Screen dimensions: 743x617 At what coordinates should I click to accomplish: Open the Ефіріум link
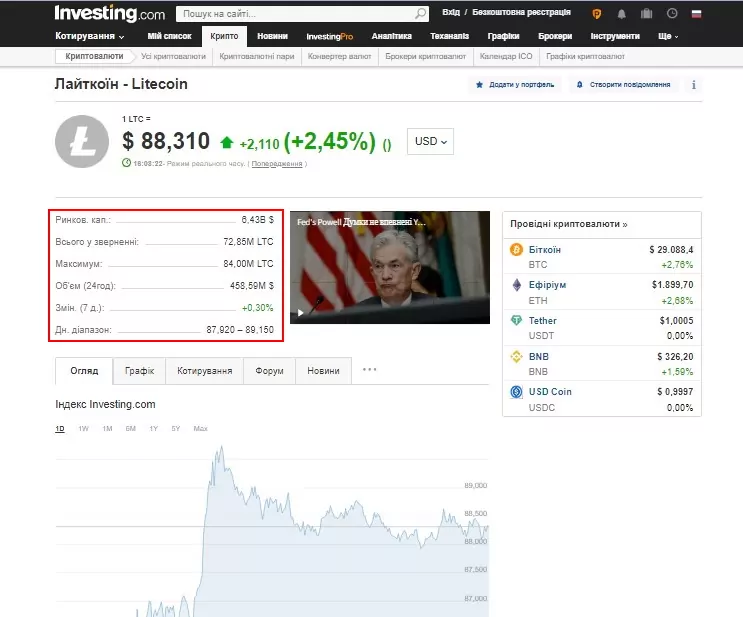(547, 285)
